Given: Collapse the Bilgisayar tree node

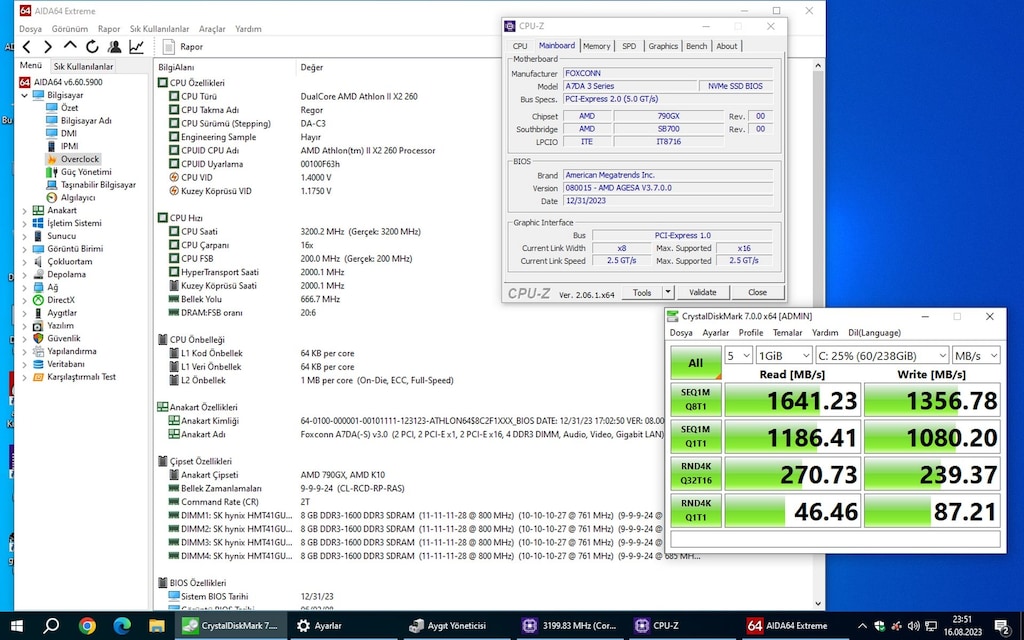Looking at the screenshot, I should click(x=25, y=95).
